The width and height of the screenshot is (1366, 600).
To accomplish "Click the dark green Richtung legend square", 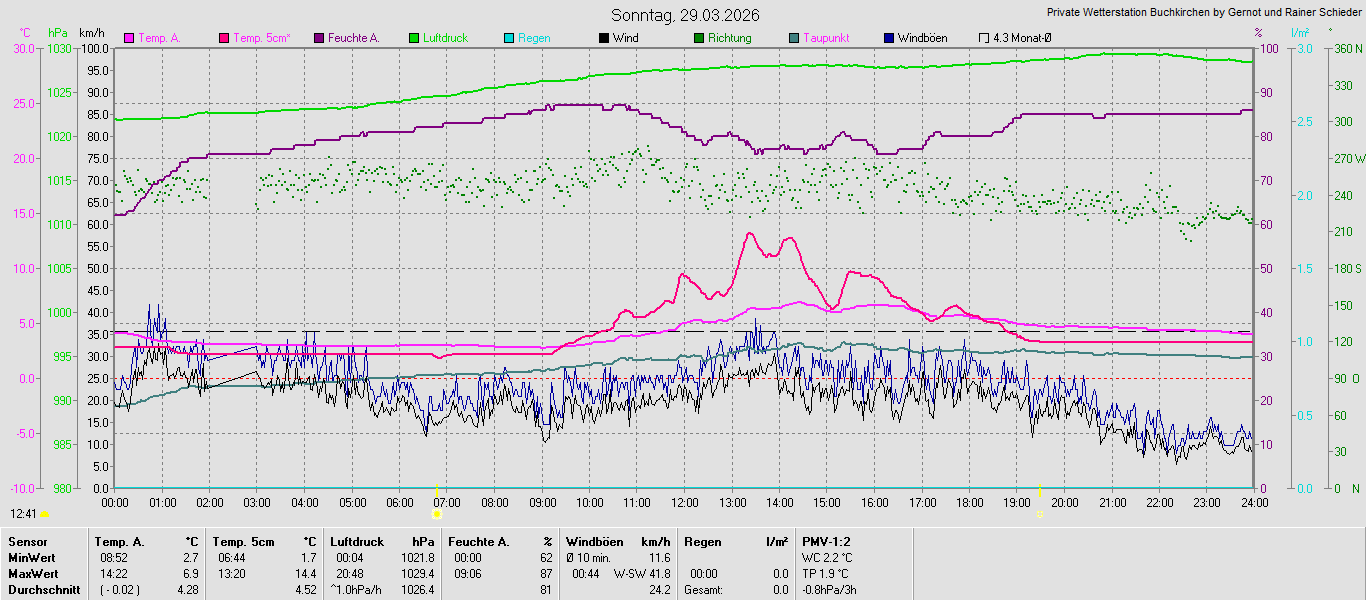I will pos(699,38).
